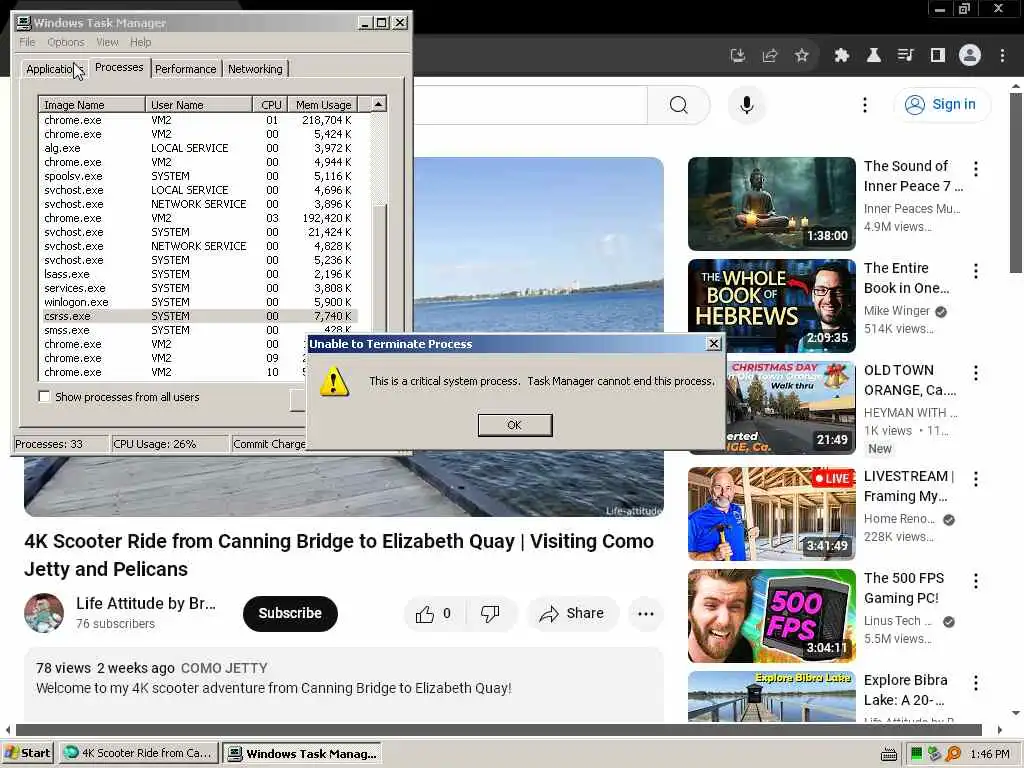
Task: Open the Applications tab in Task Manager
Action: [x=54, y=69]
